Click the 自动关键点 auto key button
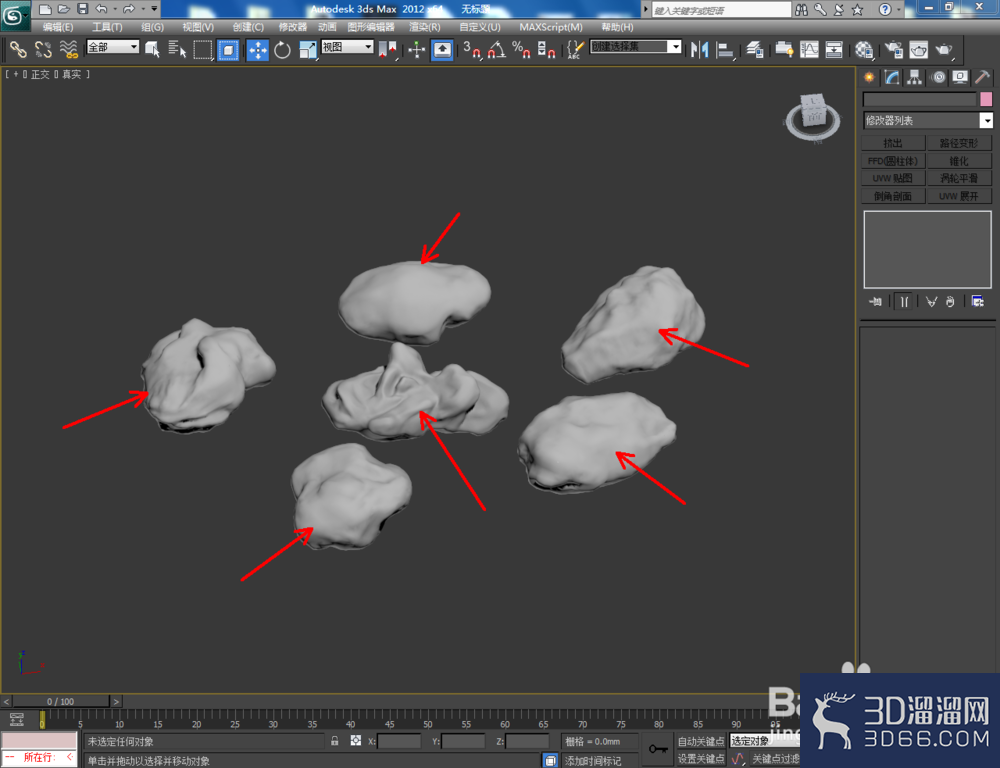This screenshot has height=768, width=1000. click(700, 741)
